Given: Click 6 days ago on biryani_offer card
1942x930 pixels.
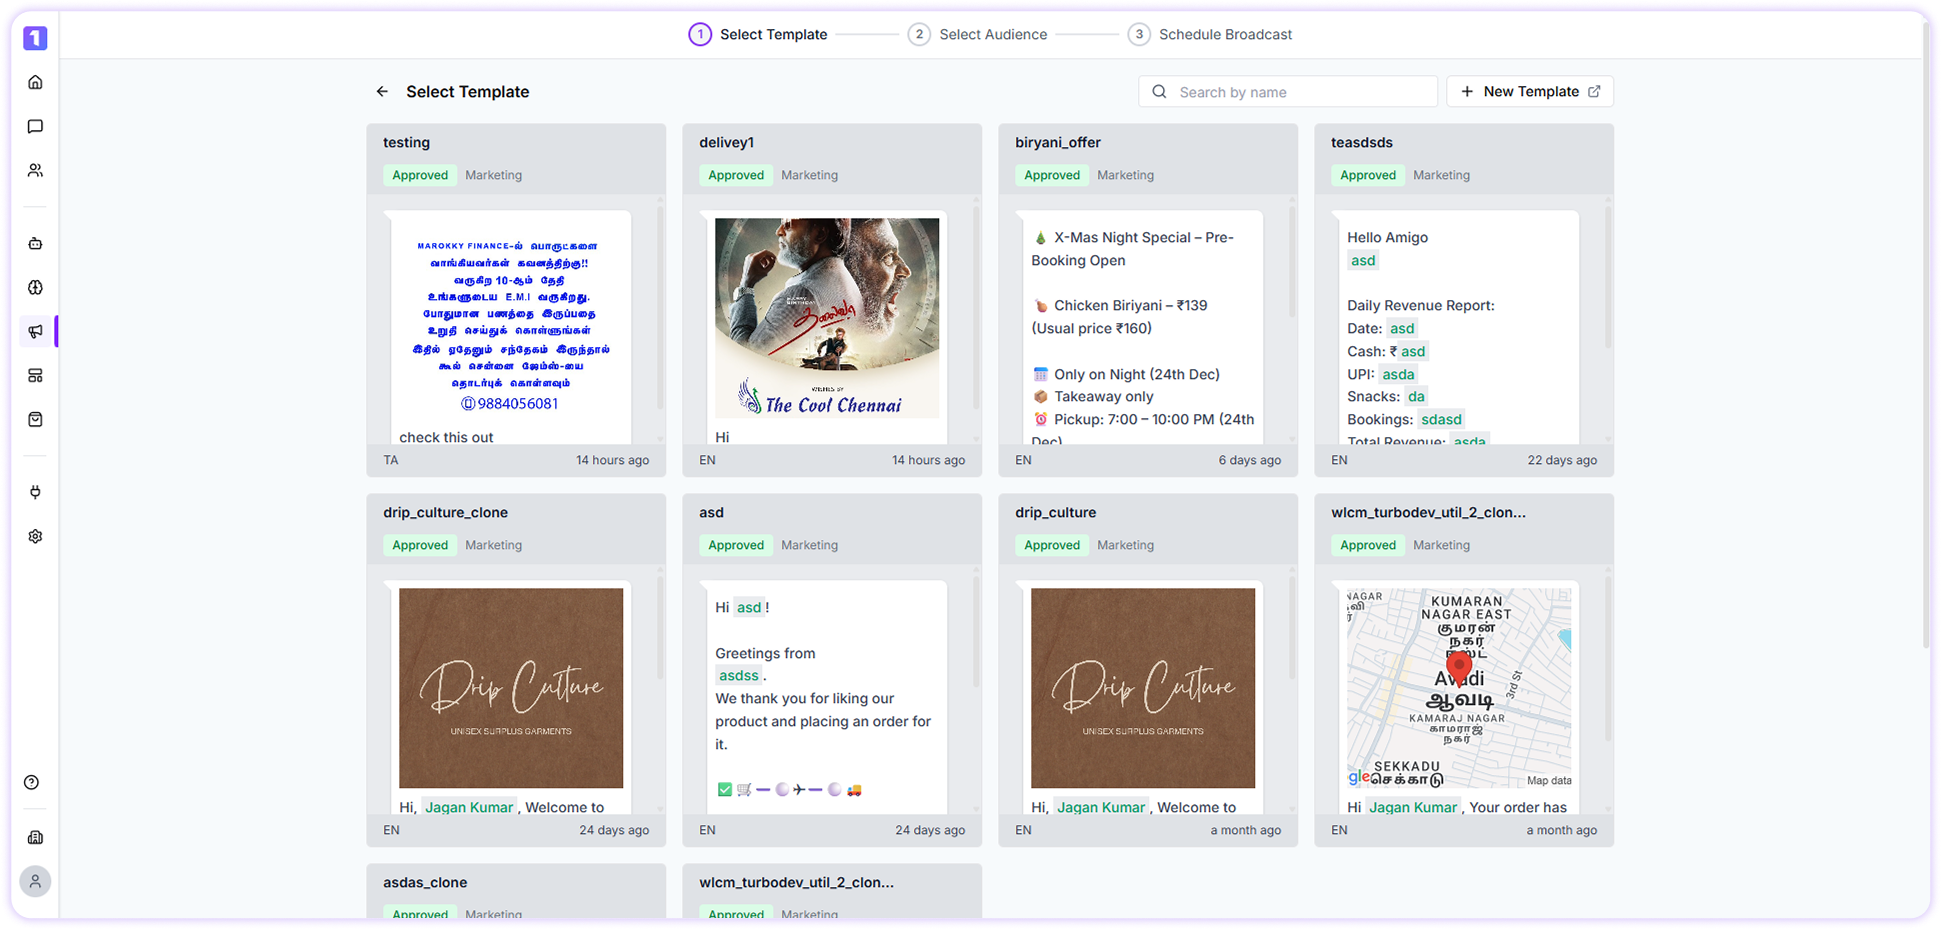Looking at the screenshot, I should (x=1249, y=460).
